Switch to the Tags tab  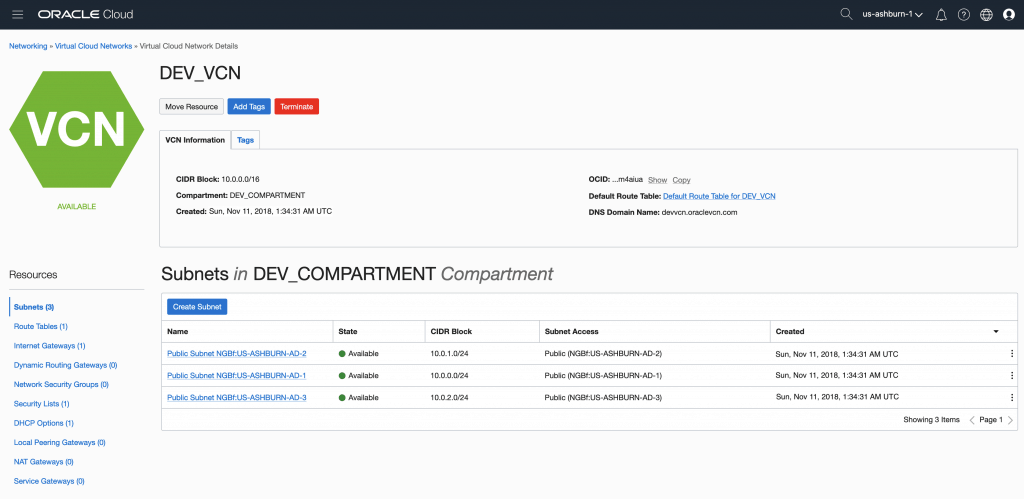click(245, 140)
